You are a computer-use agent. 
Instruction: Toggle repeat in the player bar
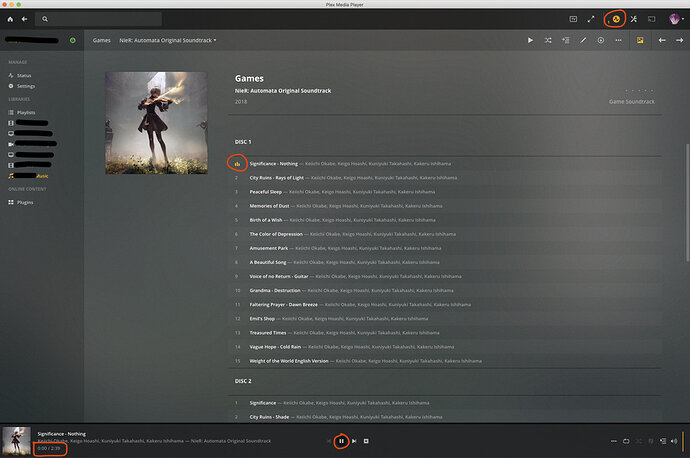point(626,441)
